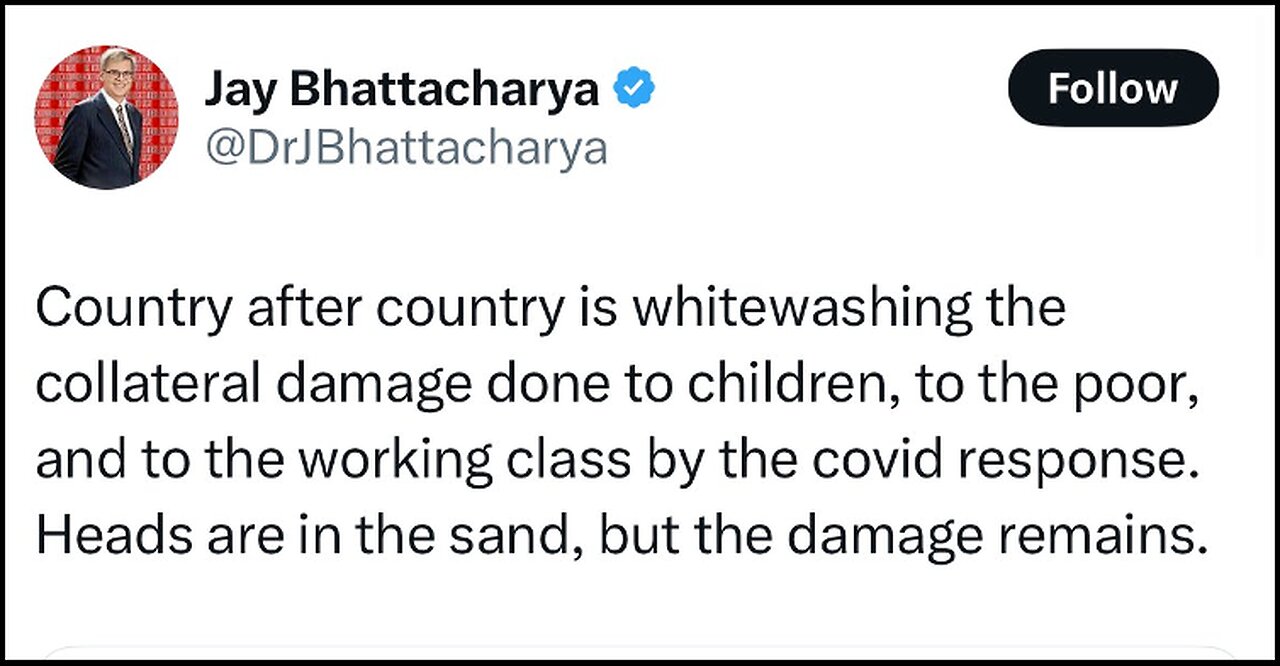Viewport: 1280px width, 666px height.
Task: Click the @DrJBhattacharya handle
Action: tap(406, 148)
